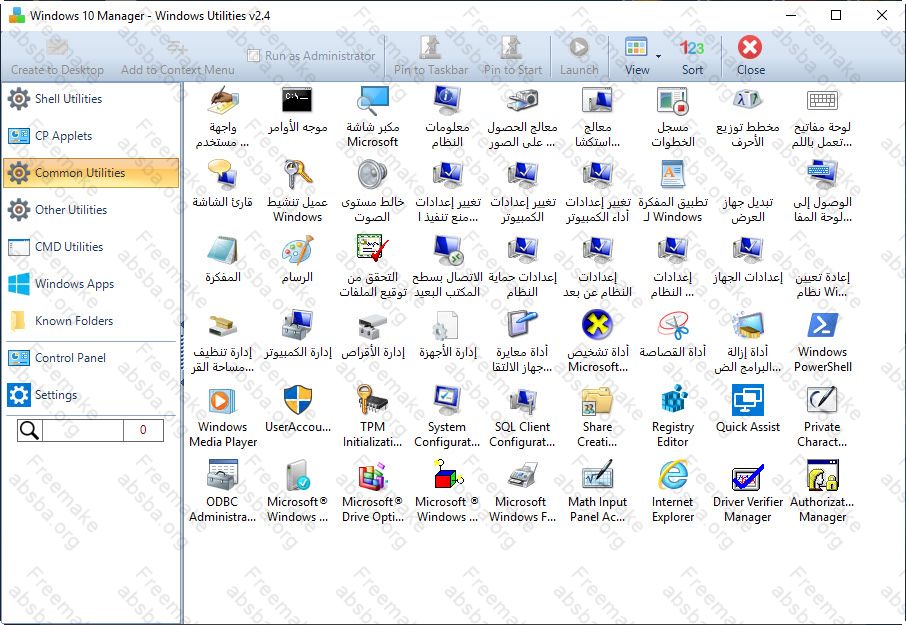This screenshot has width=906, height=625.
Task: Select the Device Manager icon (إدارة الأجهزة)
Action: coord(447,325)
